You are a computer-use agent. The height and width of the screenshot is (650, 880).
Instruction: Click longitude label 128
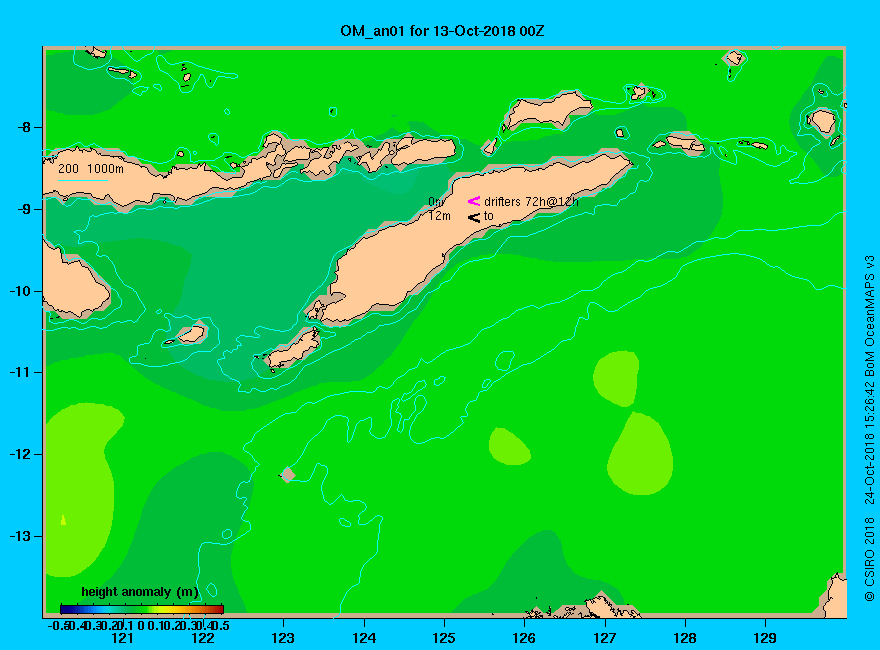click(x=685, y=638)
